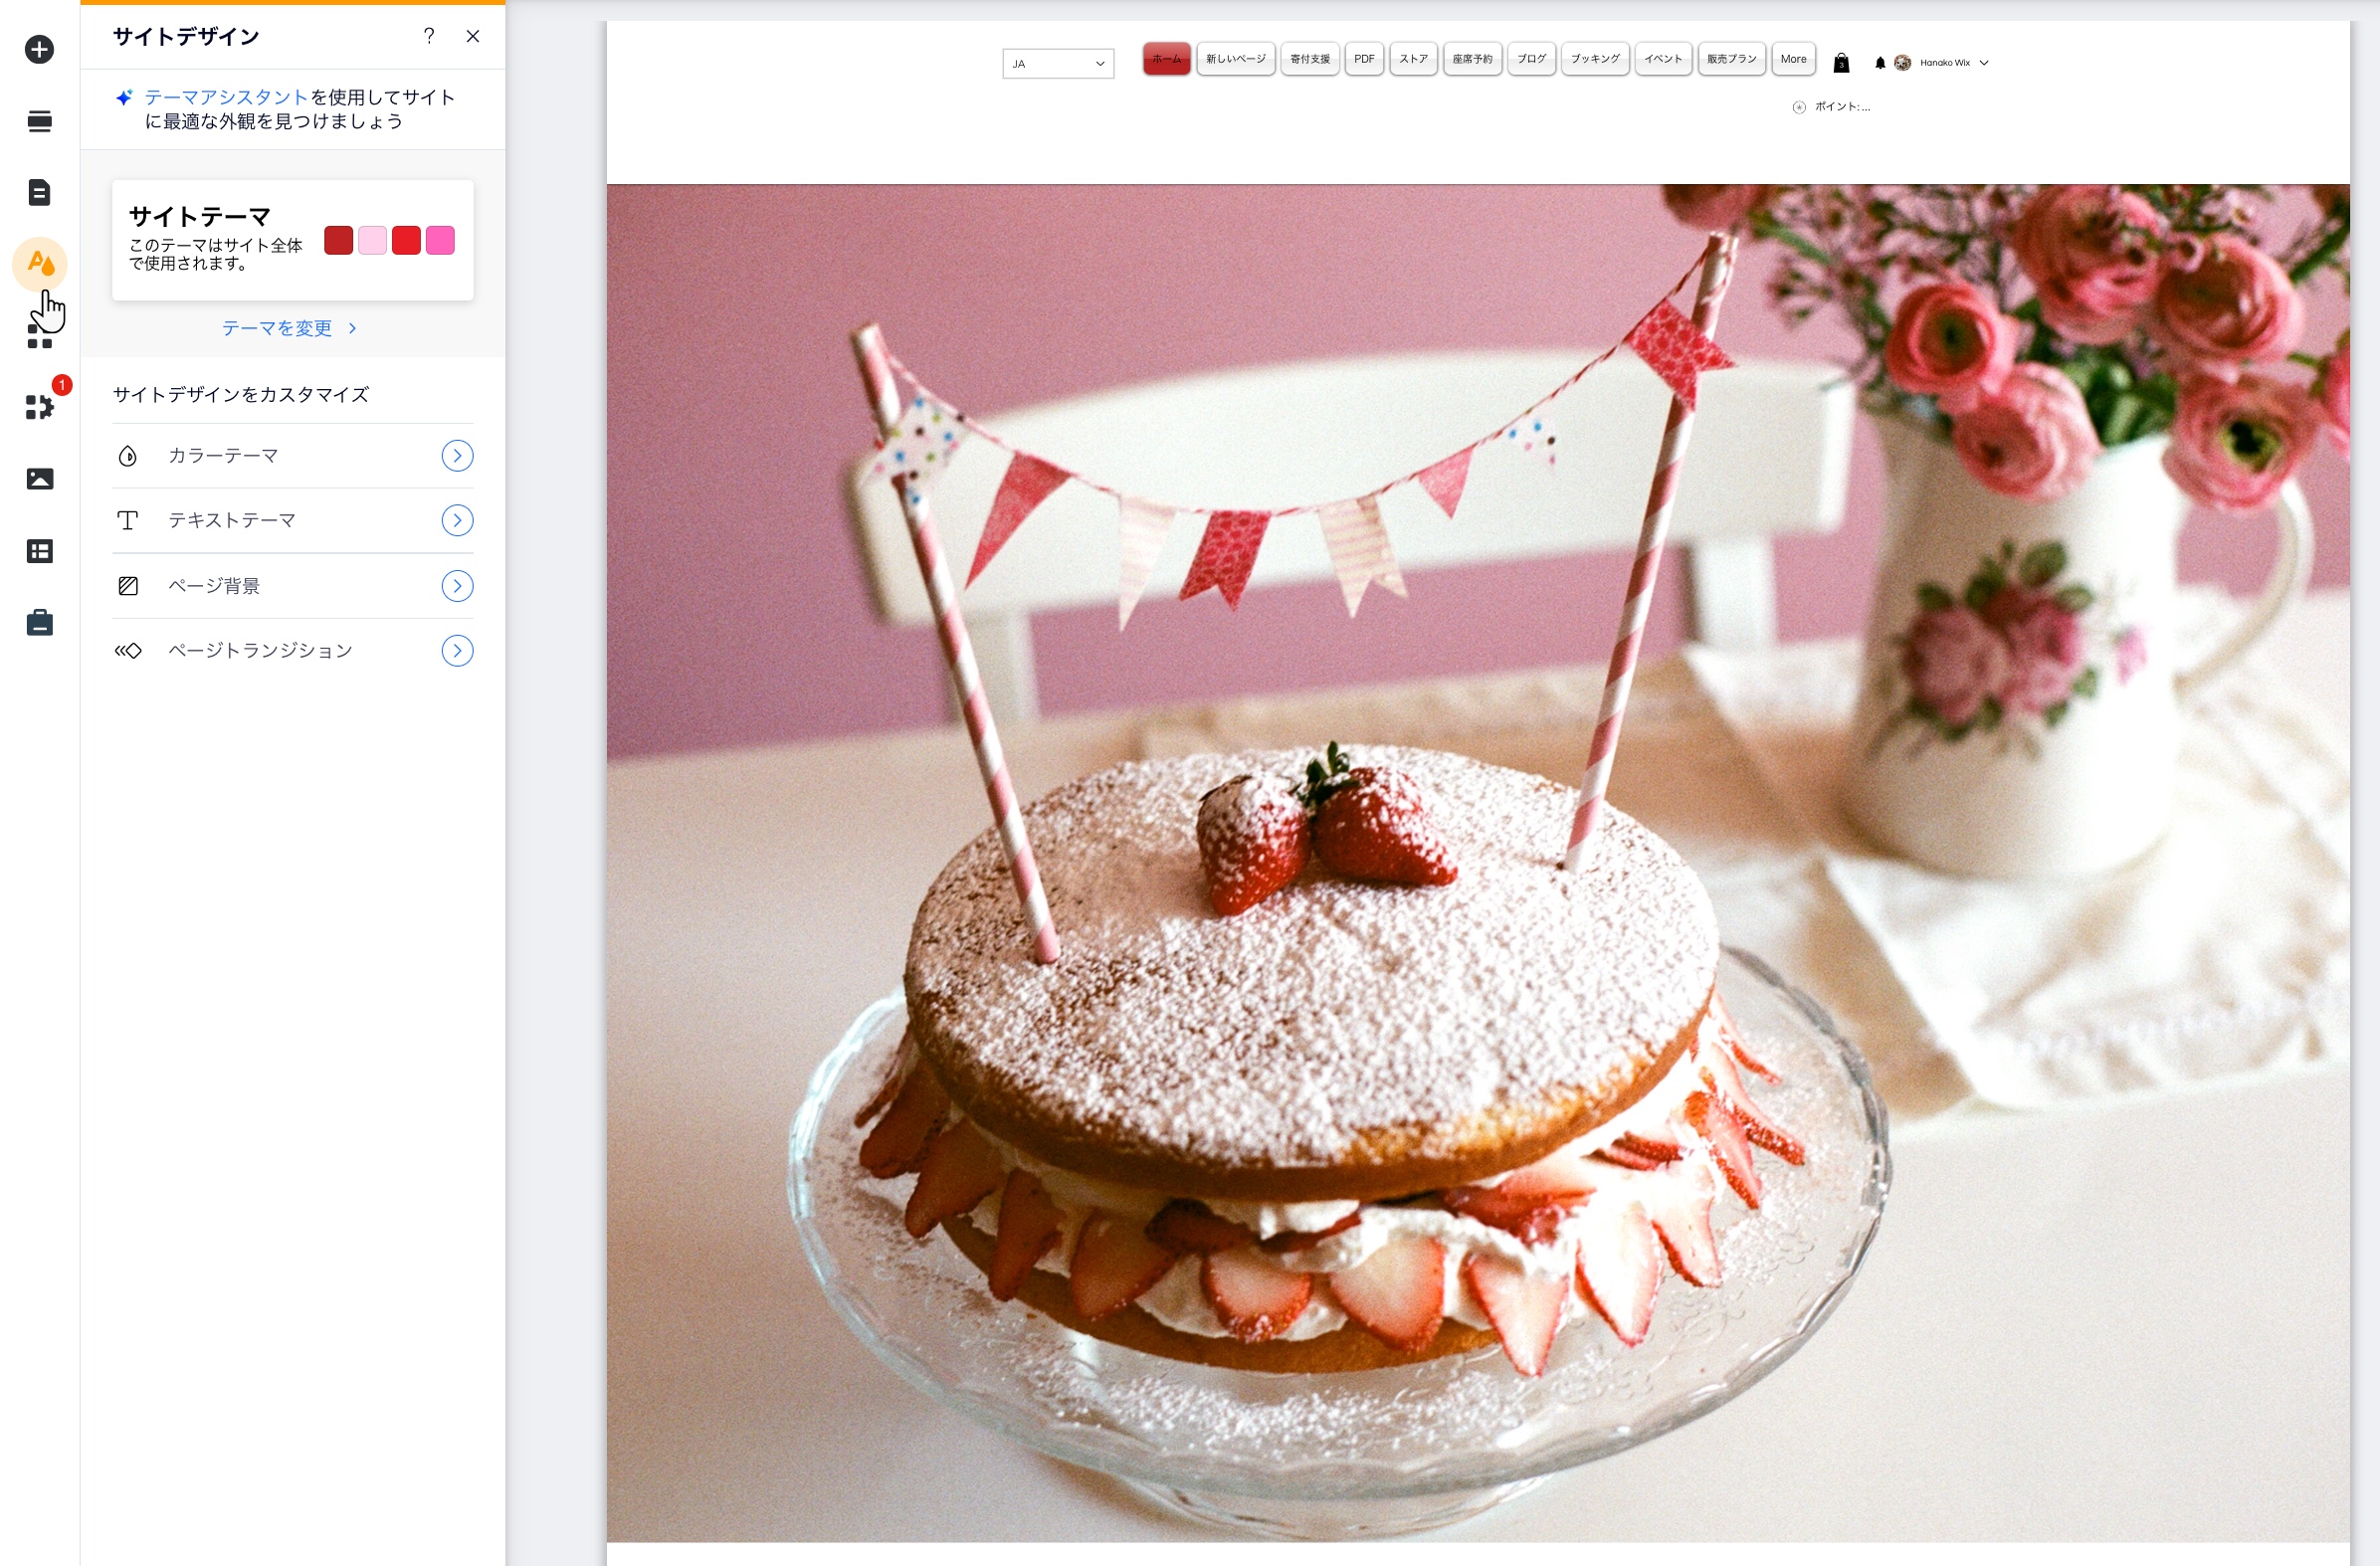This screenshot has height=1566, width=2380.
Task: Select the ブログ navigation tab
Action: (x=1529, y=63)
